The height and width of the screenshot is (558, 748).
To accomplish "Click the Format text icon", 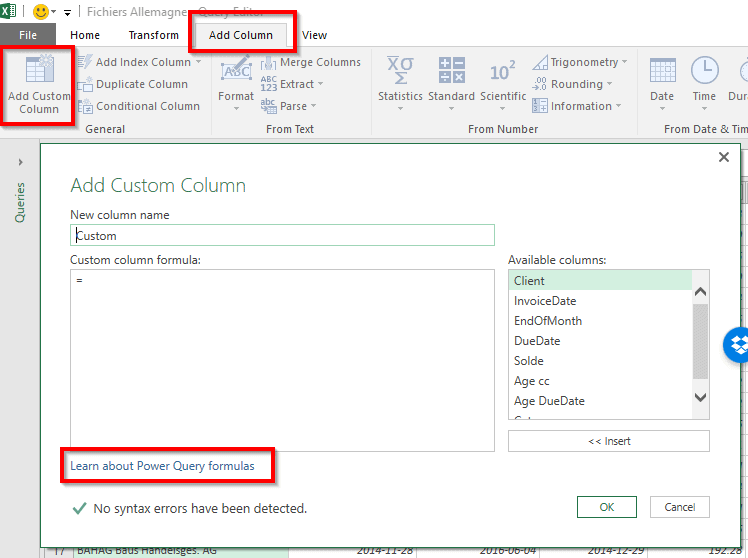I will click(x=236, y=72).
